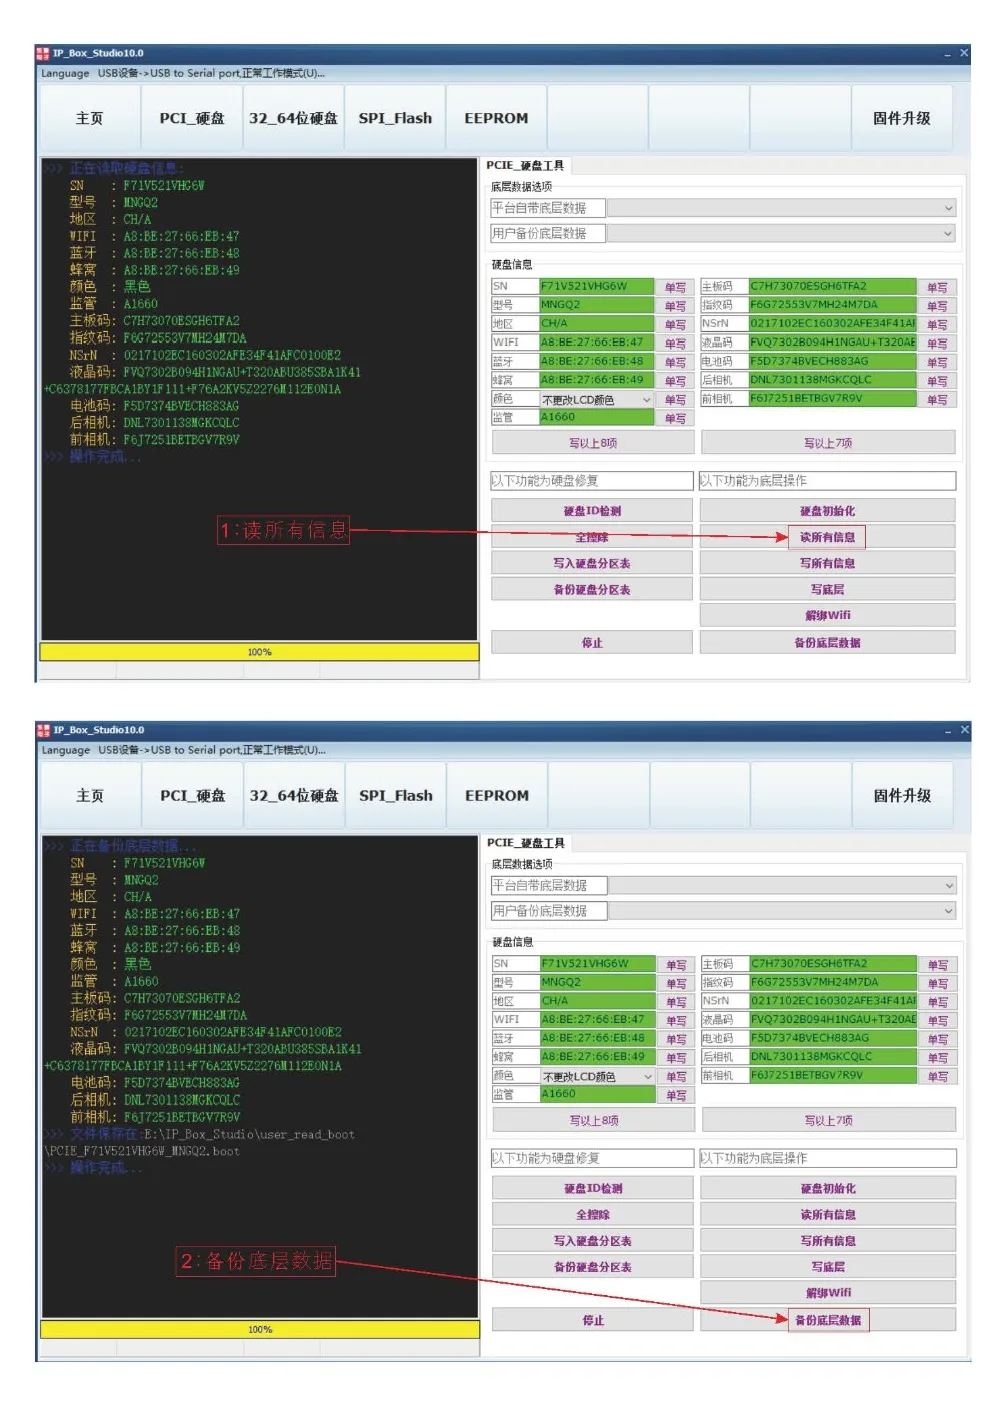This screenshot has height=1415, width=1000.
Task: Go to 固件升级 tab in lower window
Action: (x=902, y=795)
